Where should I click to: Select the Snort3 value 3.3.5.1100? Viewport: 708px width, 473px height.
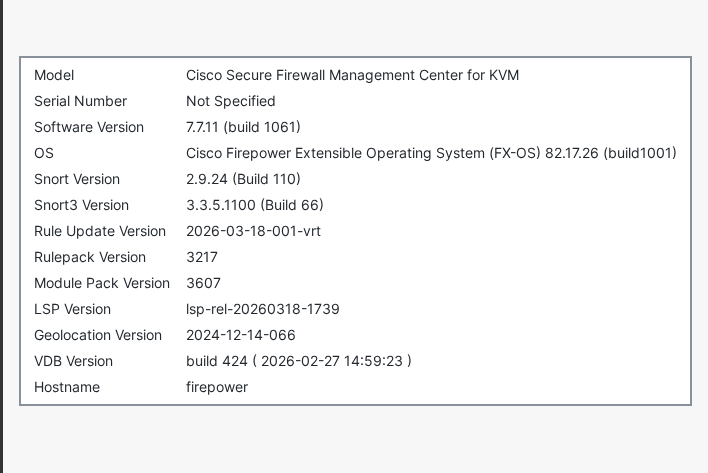(254, 205)
